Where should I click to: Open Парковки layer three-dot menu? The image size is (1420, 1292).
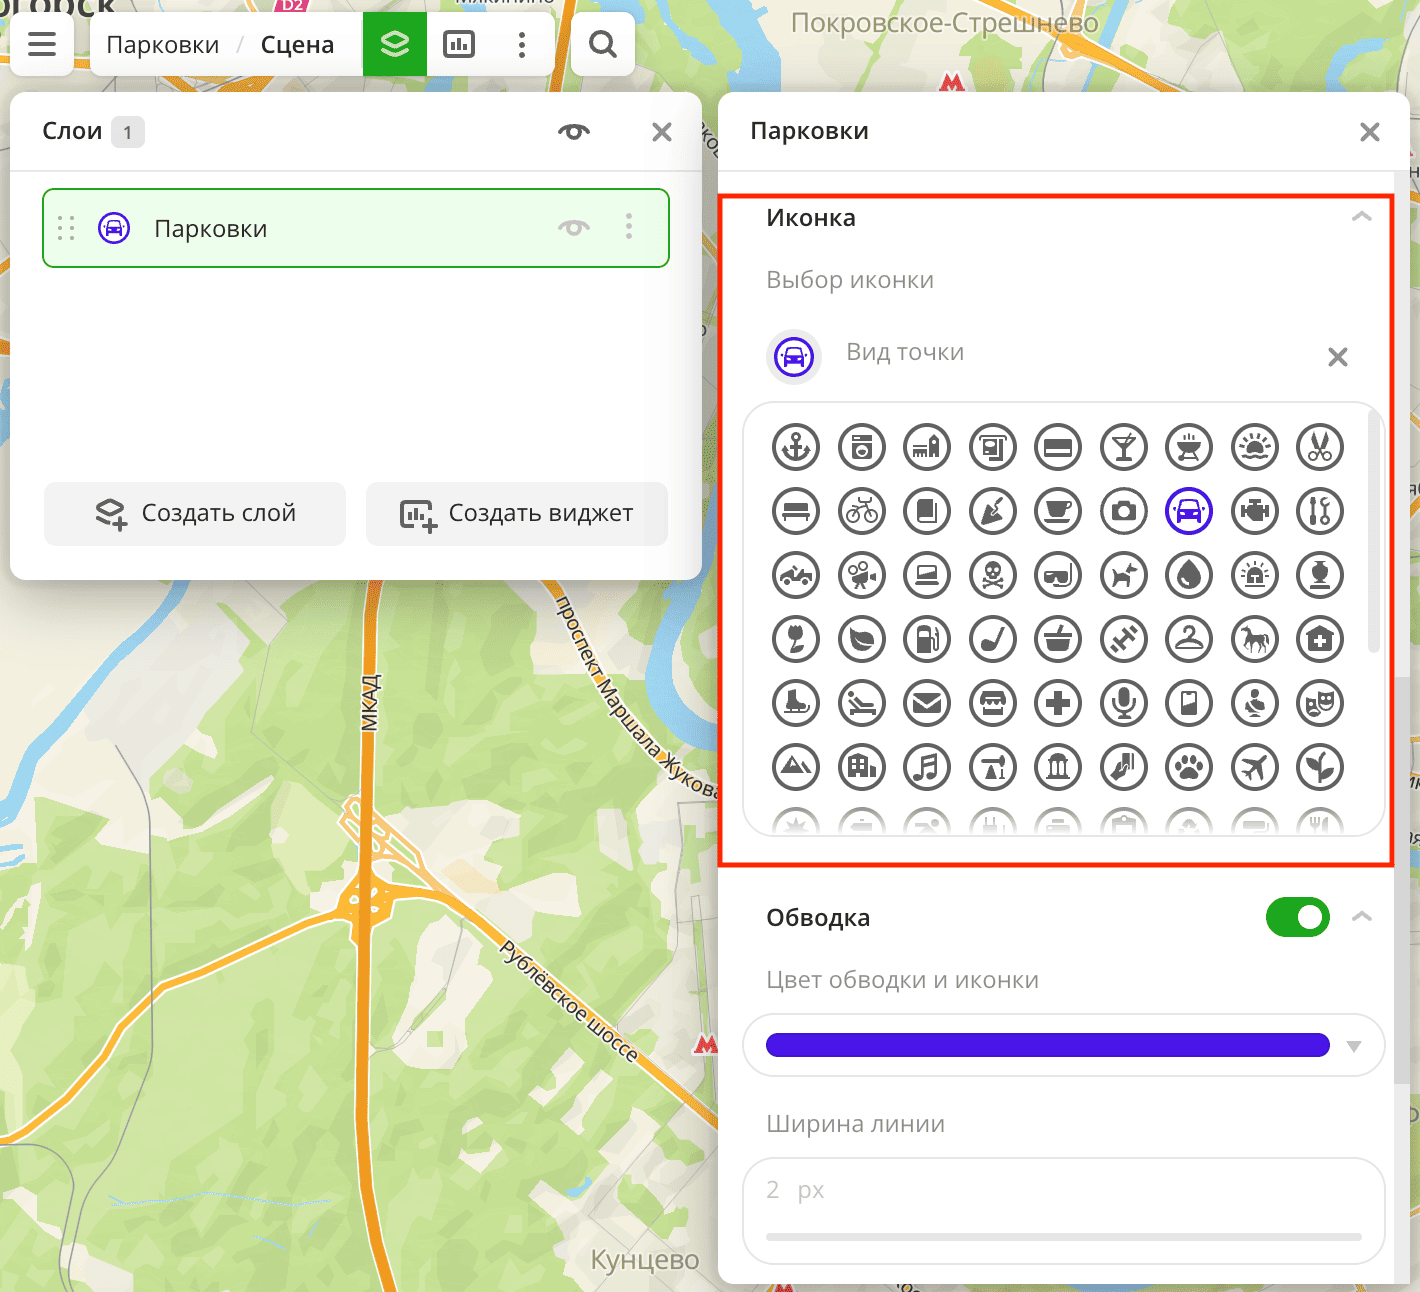[x=629, y=227]
